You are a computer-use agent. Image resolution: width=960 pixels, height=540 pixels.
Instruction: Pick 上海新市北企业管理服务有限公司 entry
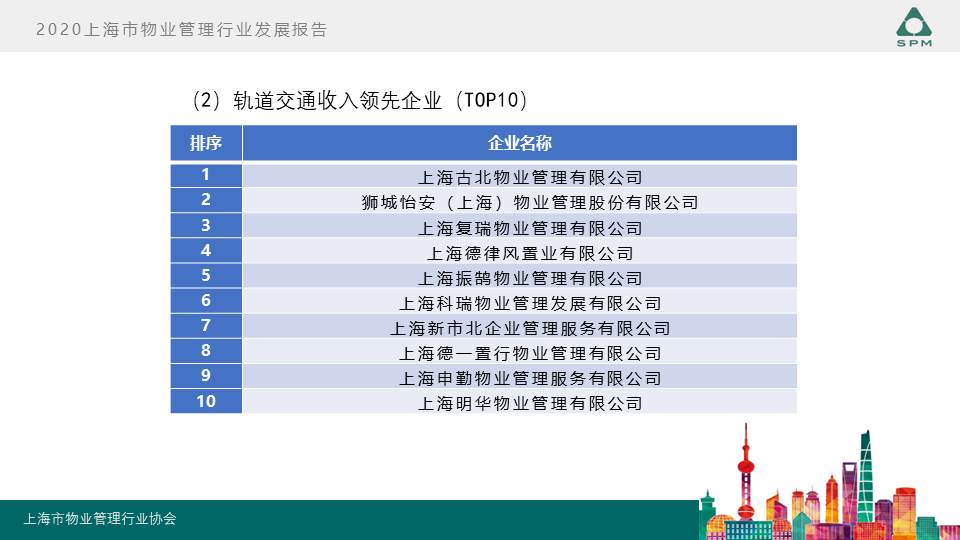coord(529,327)
